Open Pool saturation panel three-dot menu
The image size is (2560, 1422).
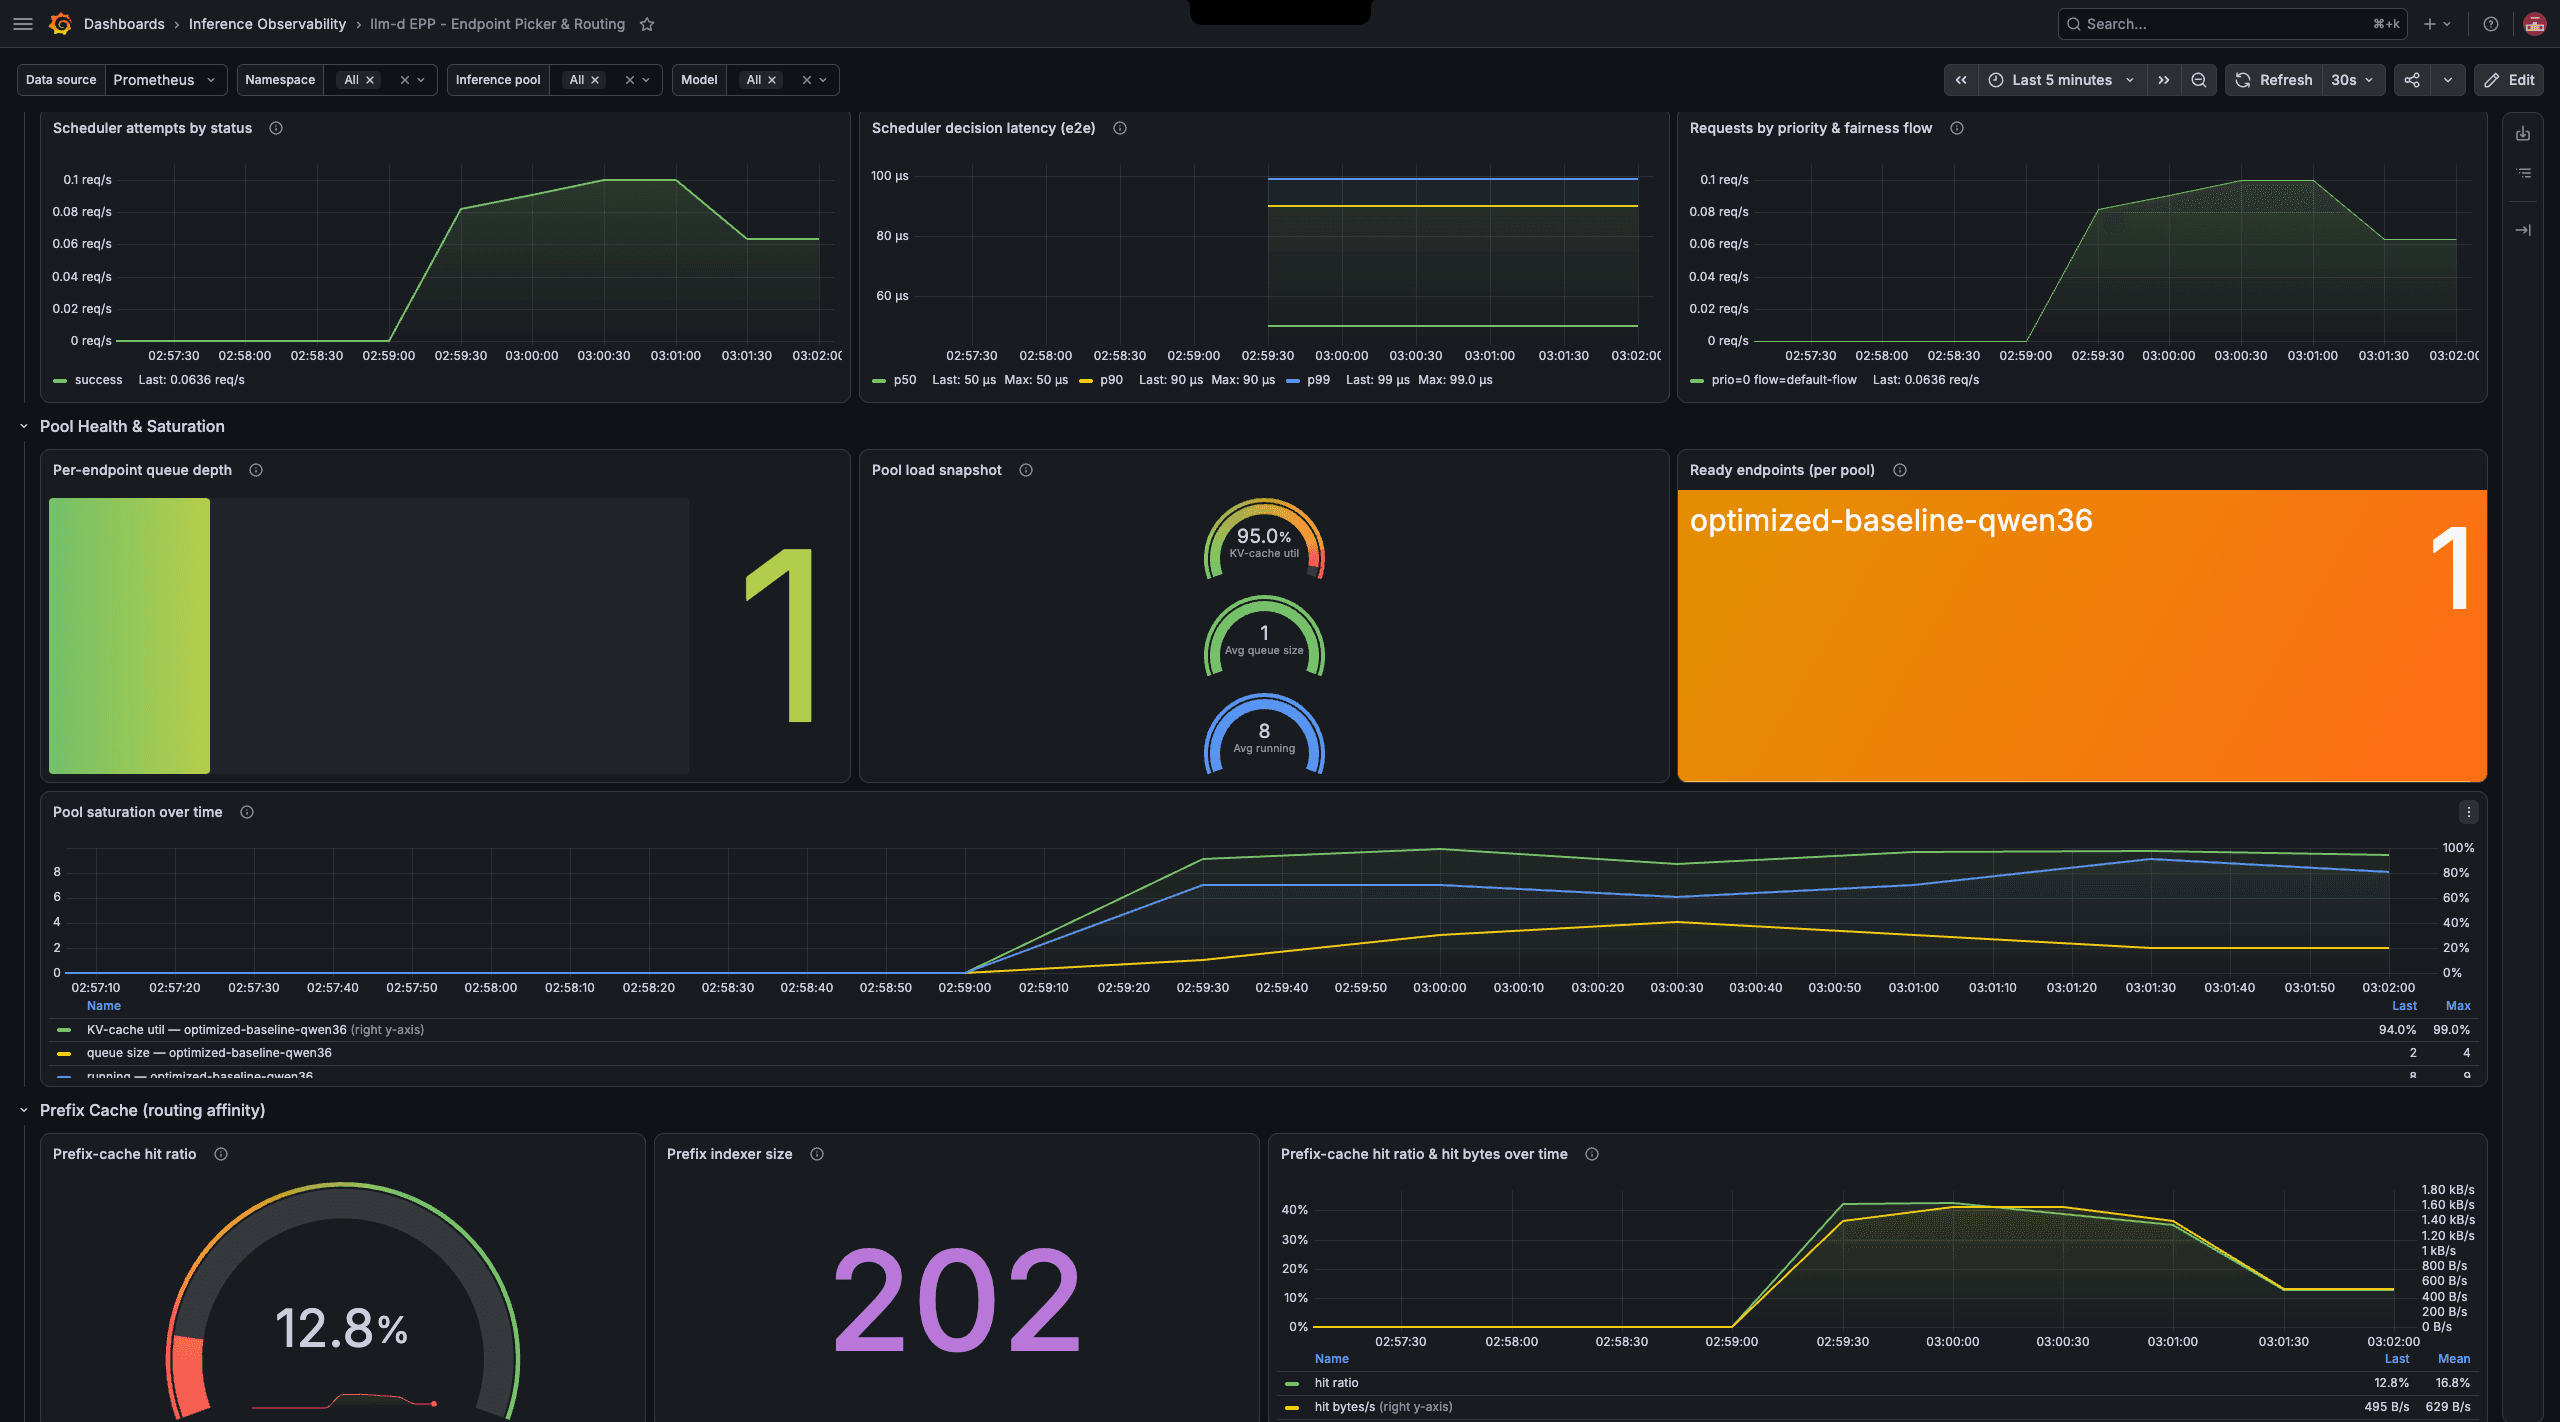pos(2469,812)
